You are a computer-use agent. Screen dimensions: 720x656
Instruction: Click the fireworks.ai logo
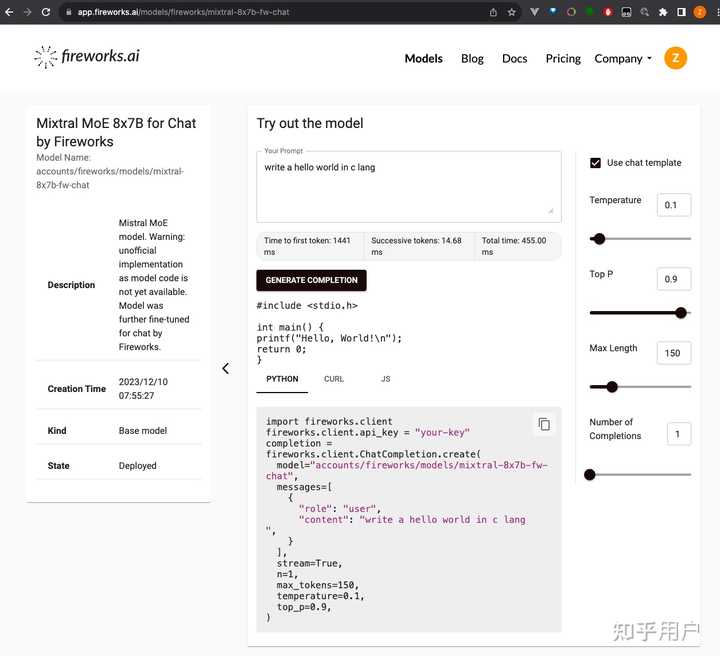(87, 57)
